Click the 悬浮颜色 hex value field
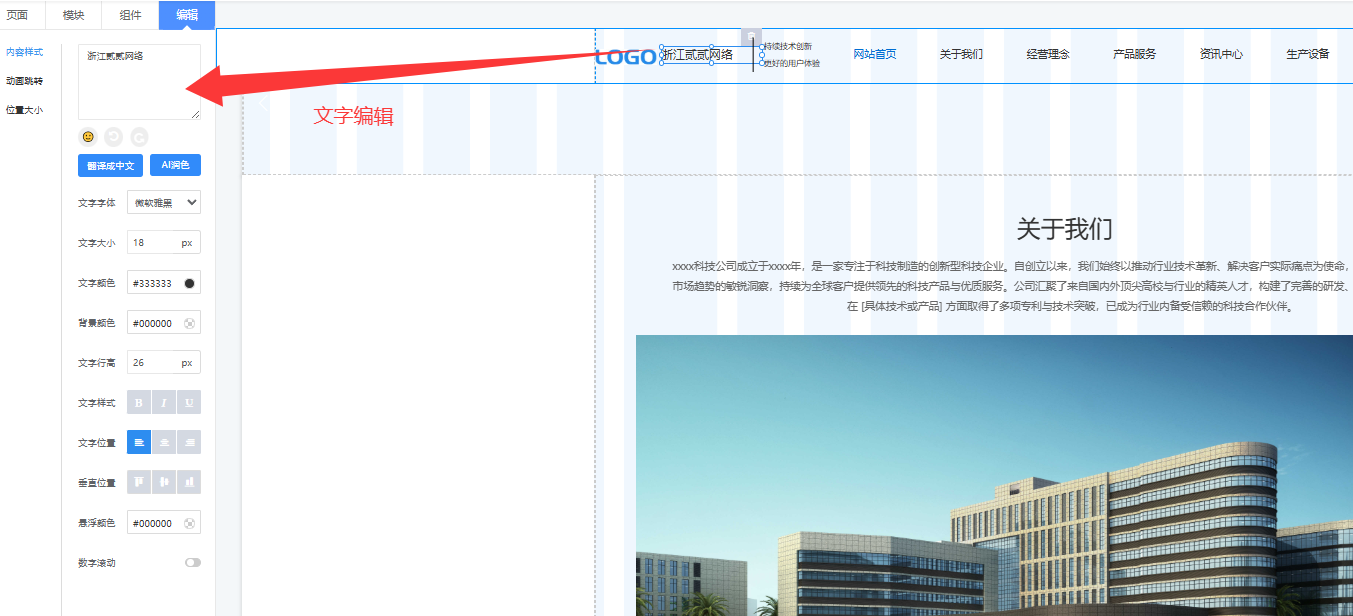The width and height of the screenshot is (1353, 616). [x=153, y=523]
